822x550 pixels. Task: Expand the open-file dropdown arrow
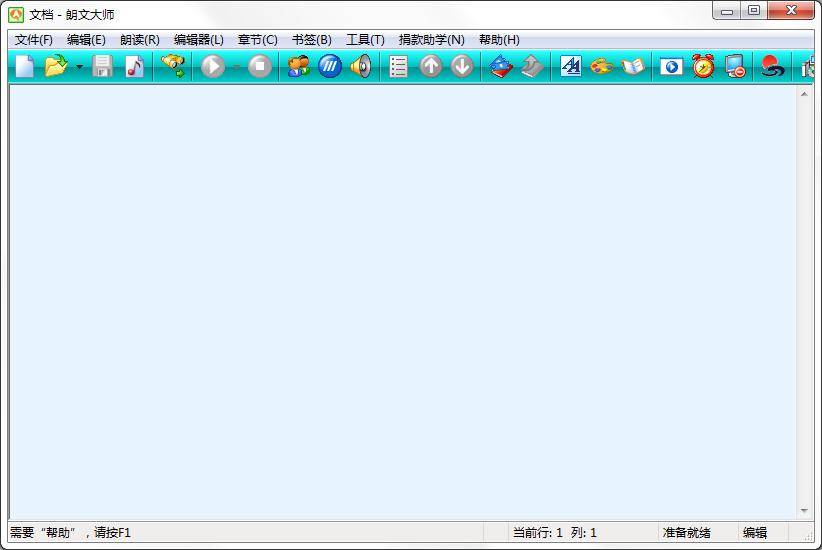(x=79, y=67)
